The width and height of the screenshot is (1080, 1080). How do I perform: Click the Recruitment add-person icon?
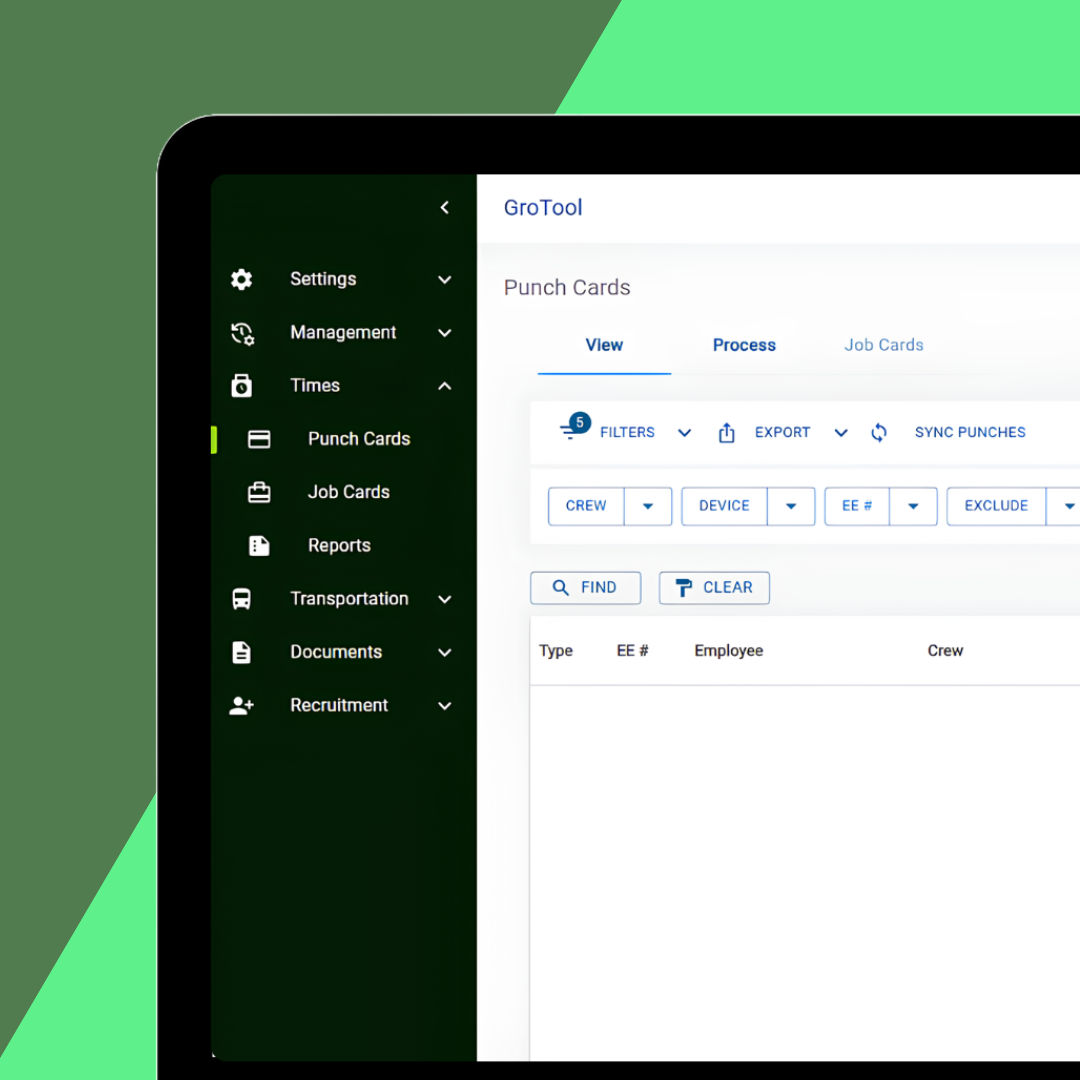pyautogui.click(x=241, y=705)
